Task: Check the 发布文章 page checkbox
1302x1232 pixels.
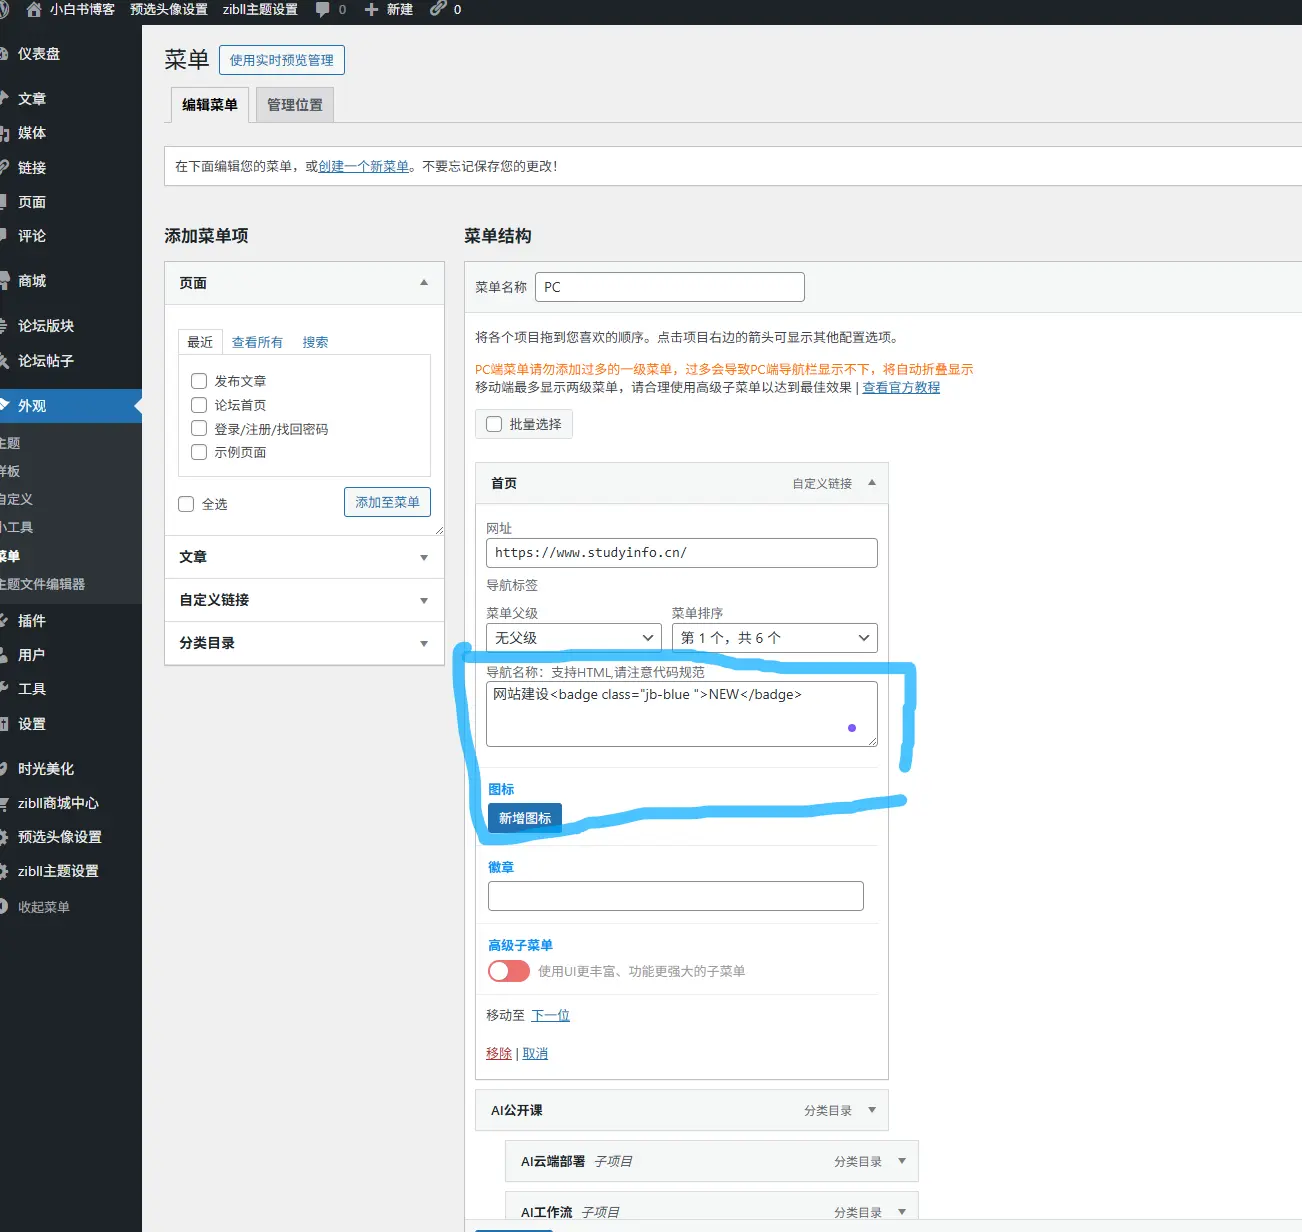Action: [199, 381]
